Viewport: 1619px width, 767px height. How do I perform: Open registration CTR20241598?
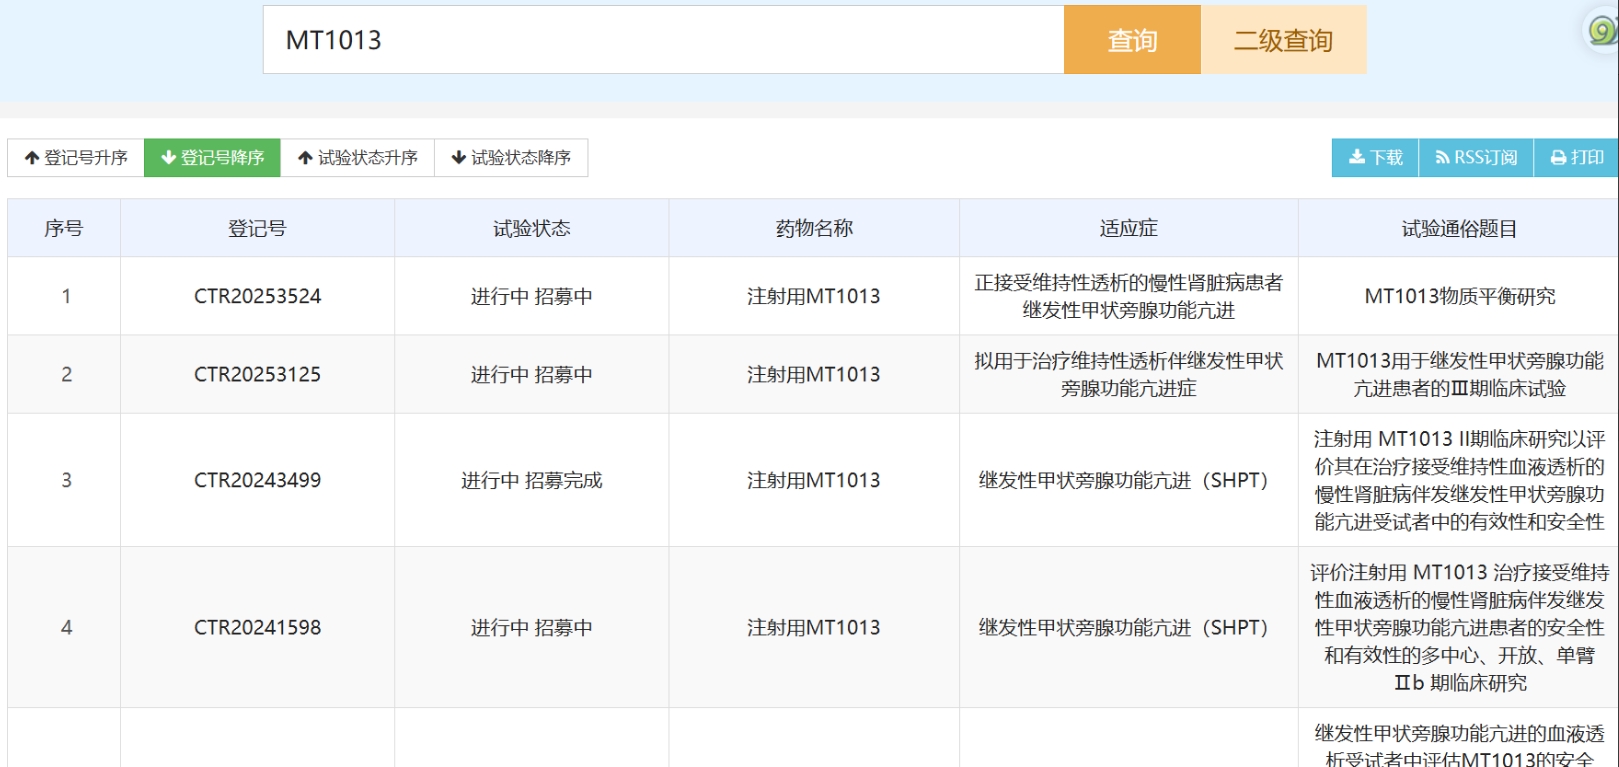coord(258,628)
